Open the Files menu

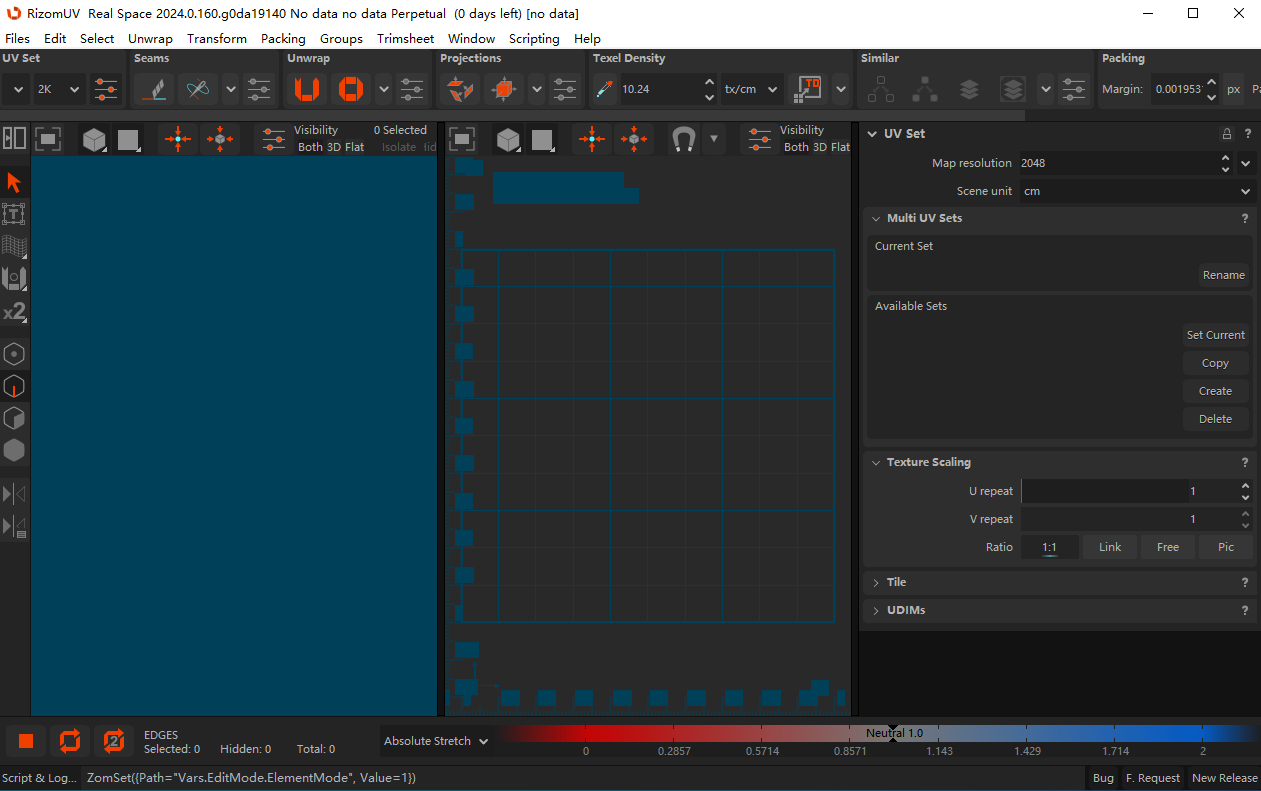pyautogui.click(x=17, y=38)
